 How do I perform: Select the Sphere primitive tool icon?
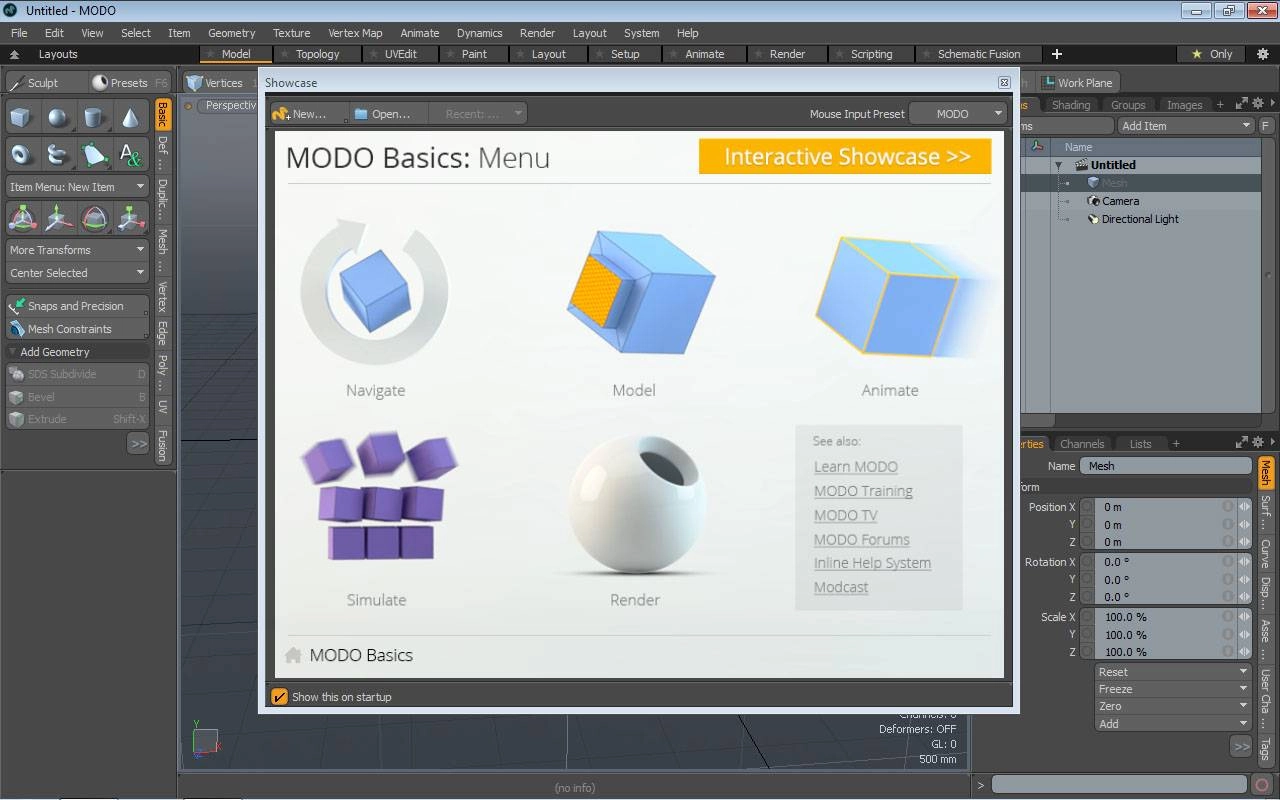point(57,118)
